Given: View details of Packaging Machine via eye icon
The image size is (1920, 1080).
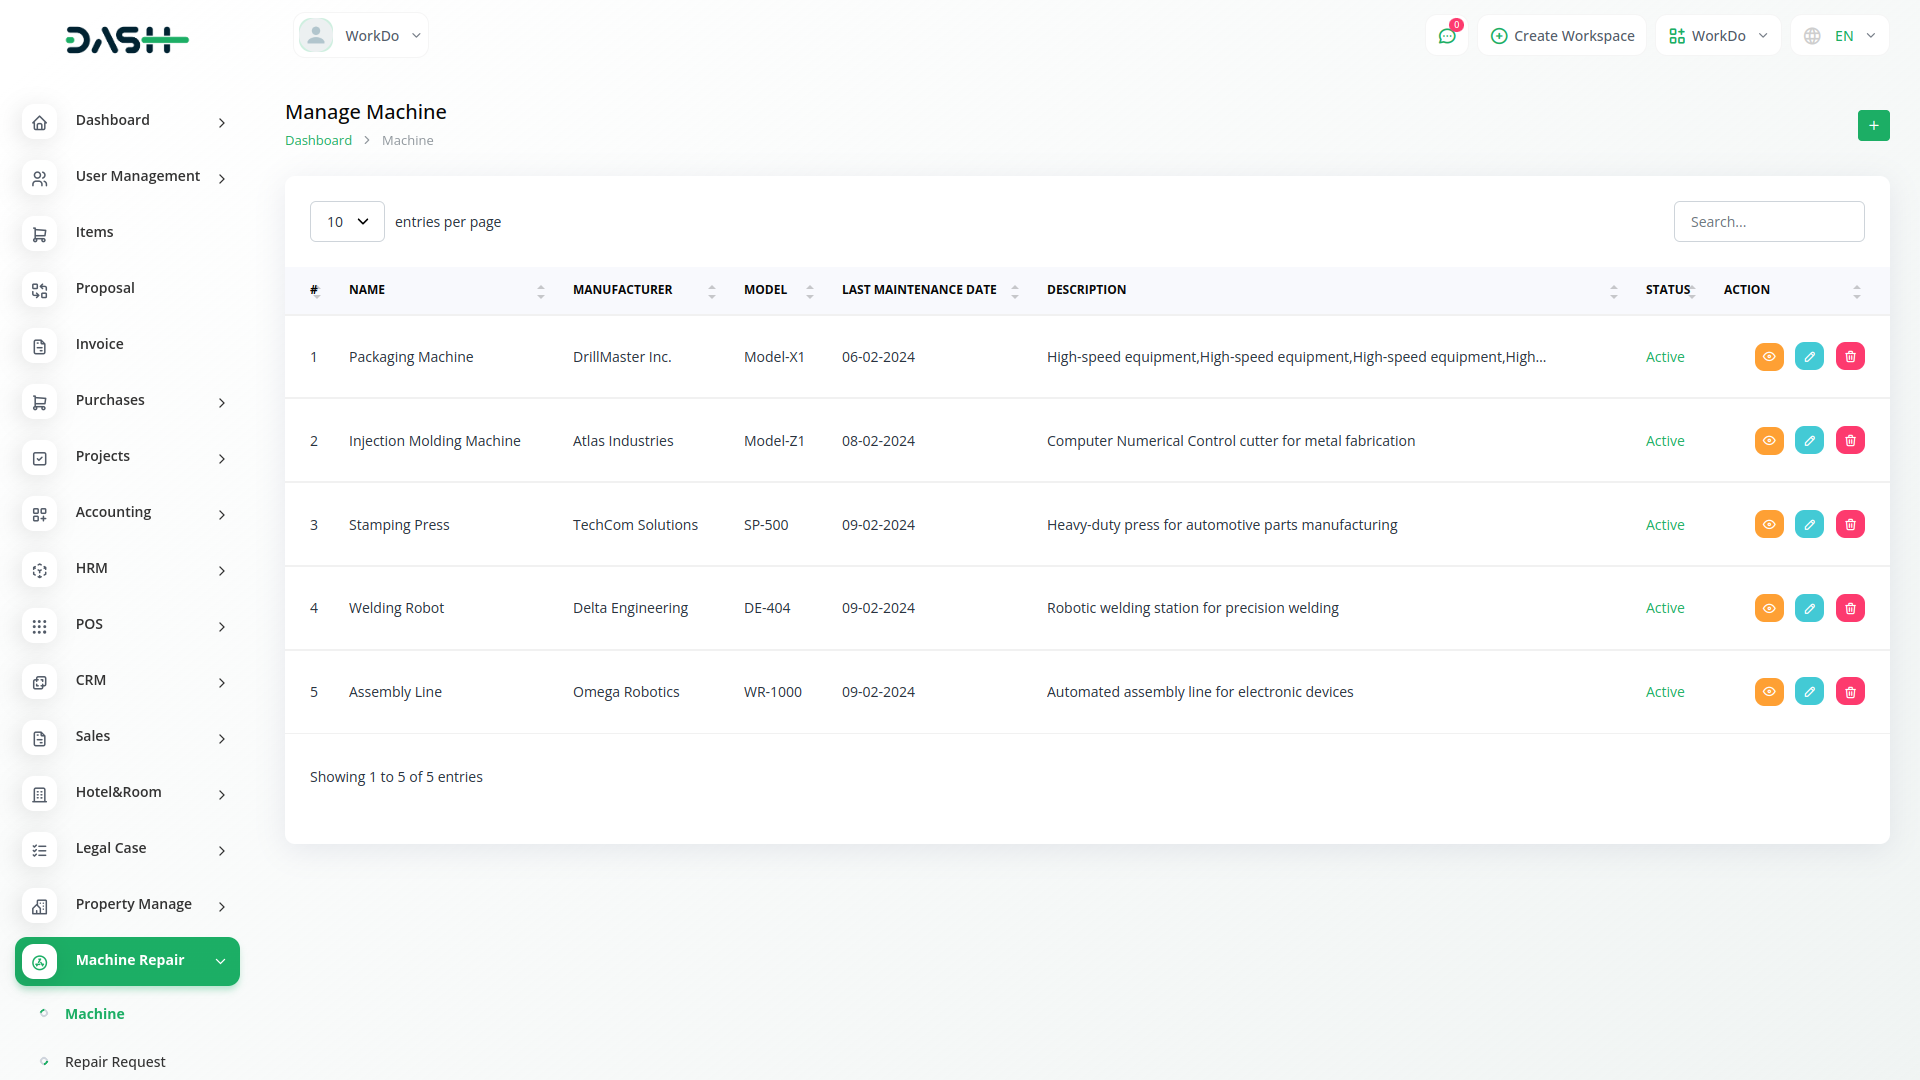Looking at the screenshot, I should [x=1768, y=357].
